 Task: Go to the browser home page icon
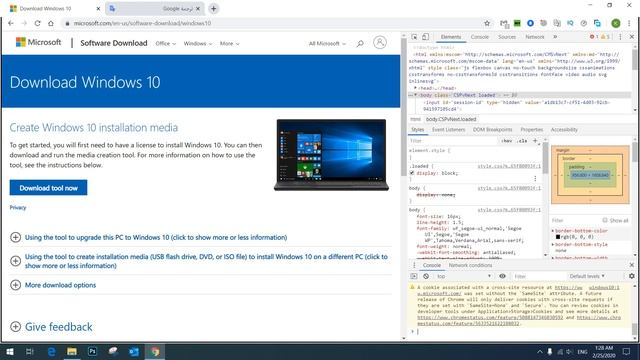[x=51, y=23]
